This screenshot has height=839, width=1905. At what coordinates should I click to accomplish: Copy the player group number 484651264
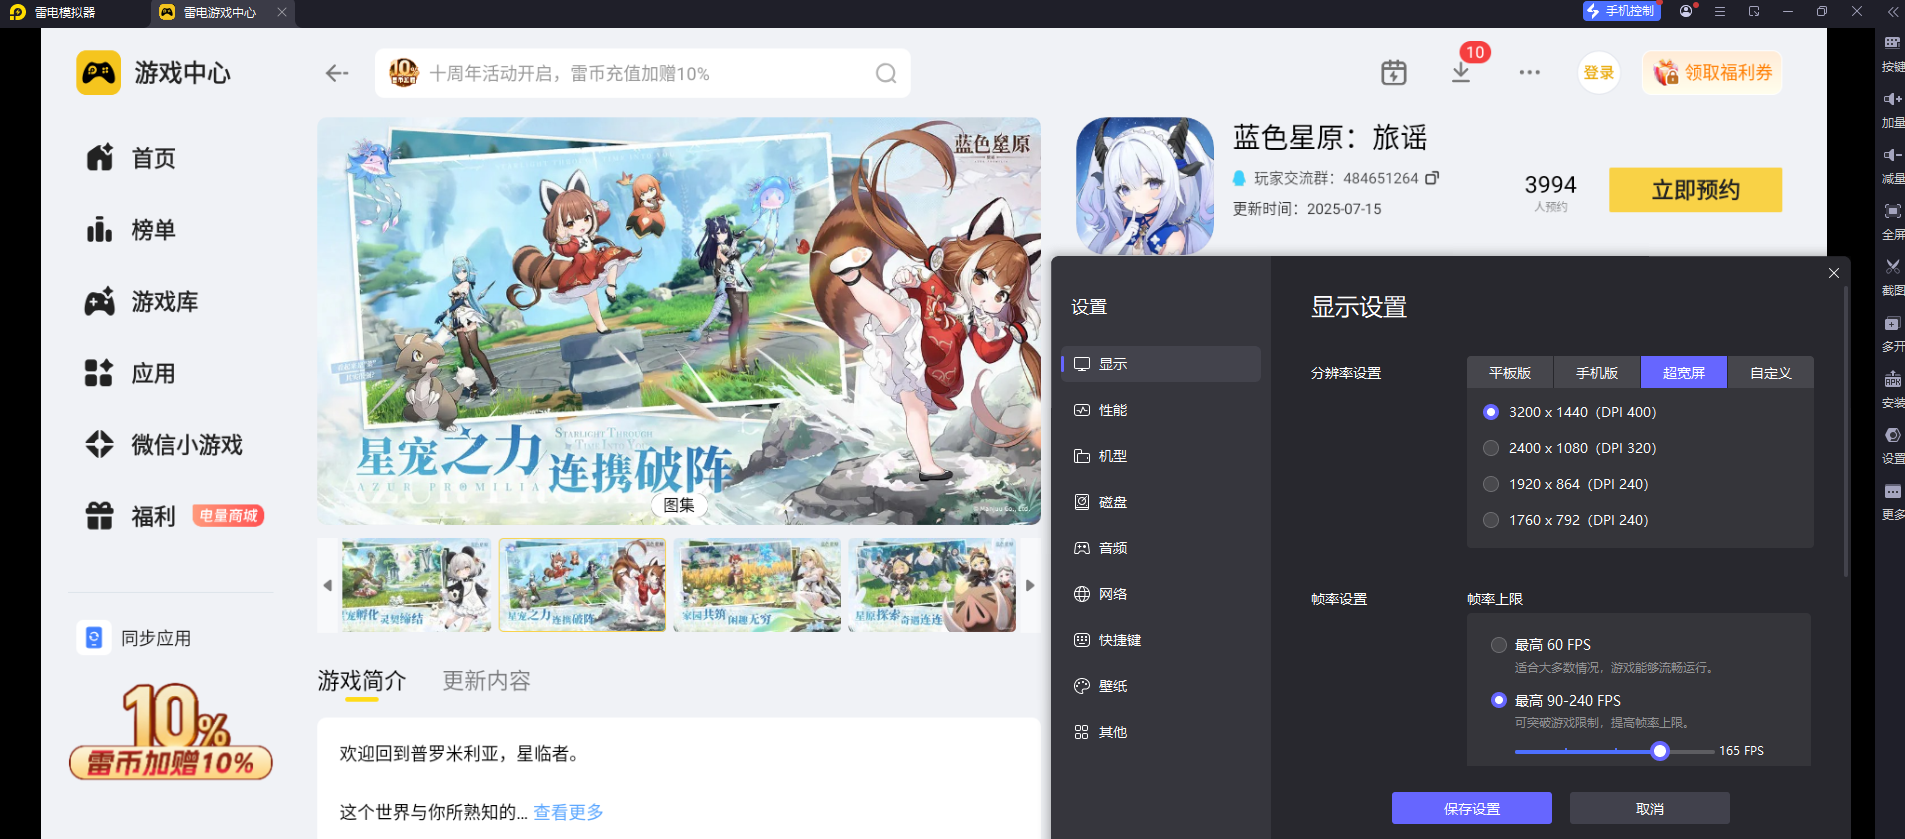[x=1432, y=178]
